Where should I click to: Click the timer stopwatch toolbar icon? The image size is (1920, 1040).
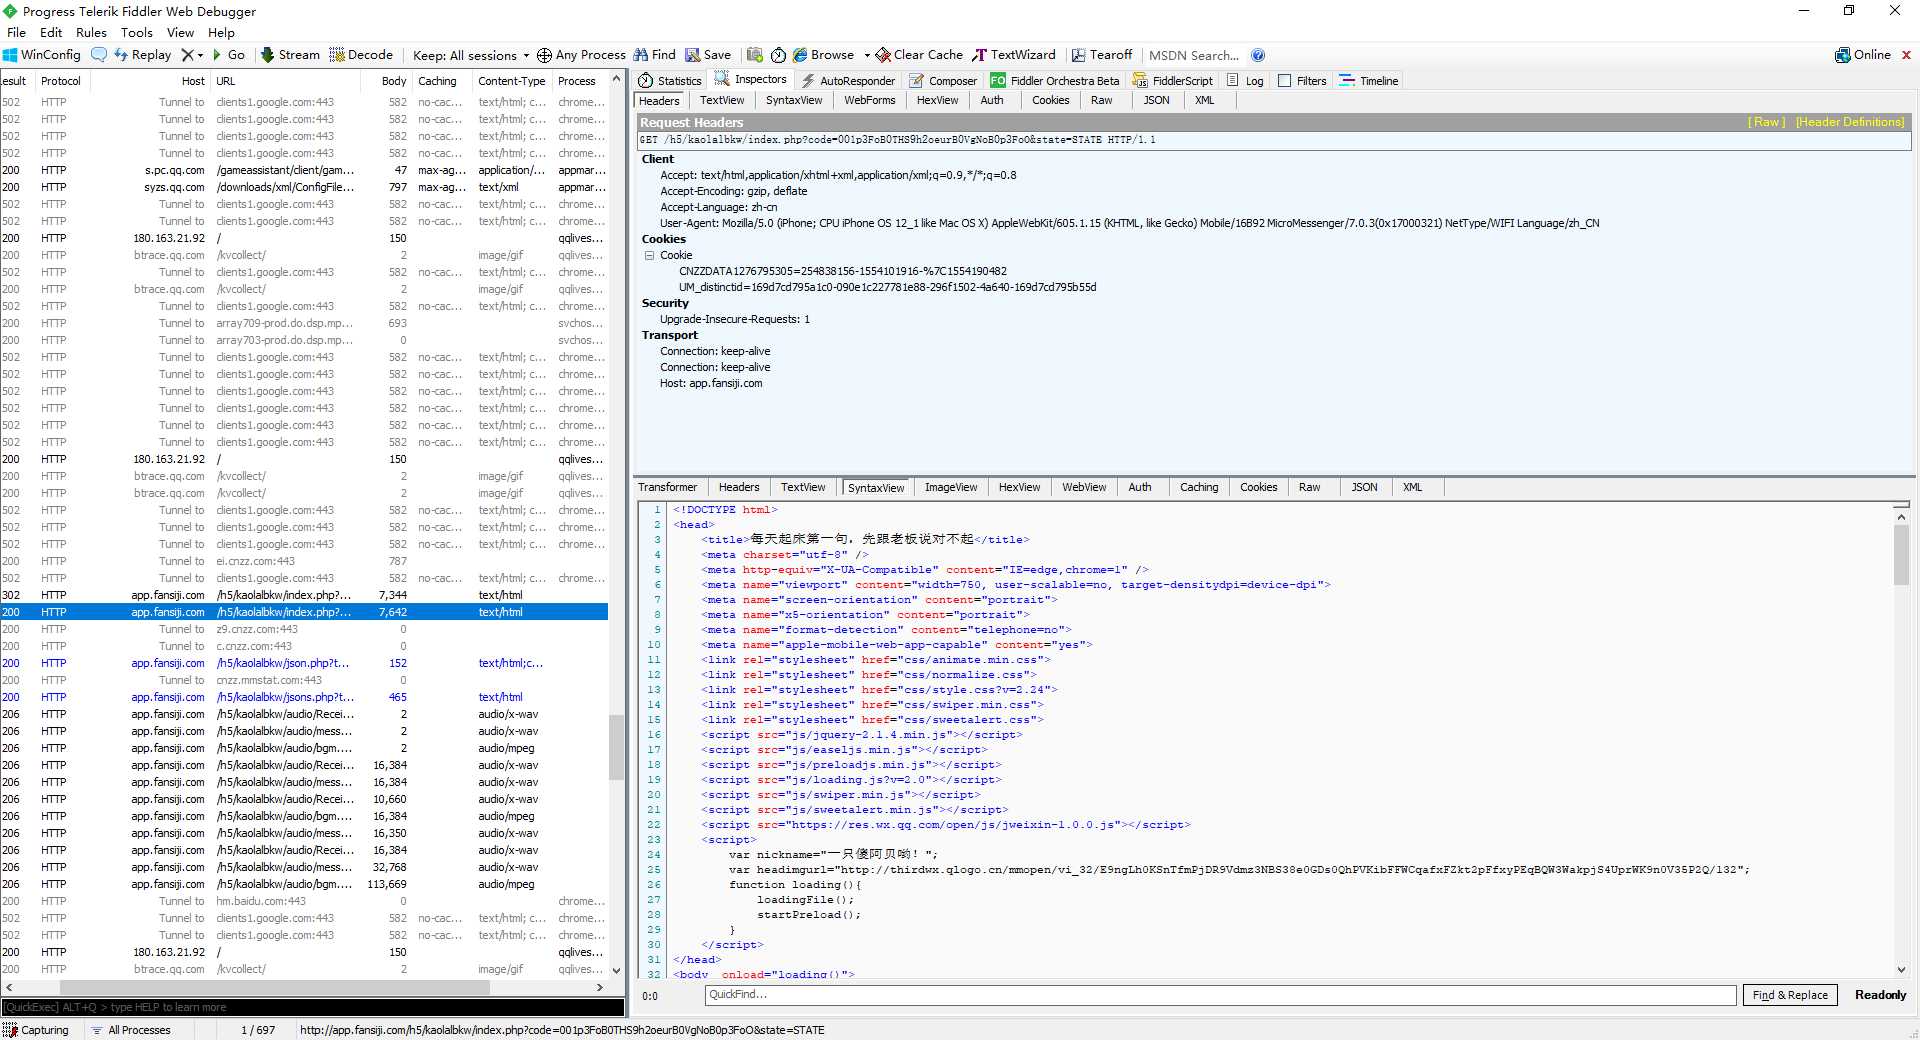tap(778, 55)
